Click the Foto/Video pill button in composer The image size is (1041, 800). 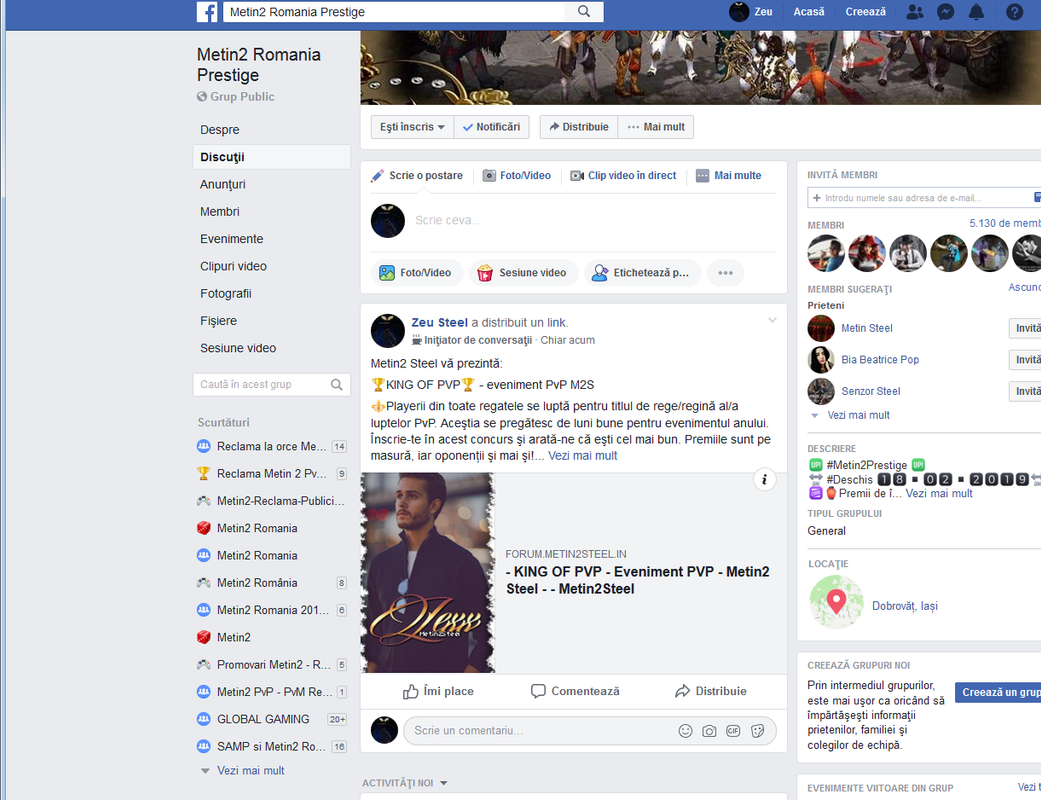tap(416, 273)
